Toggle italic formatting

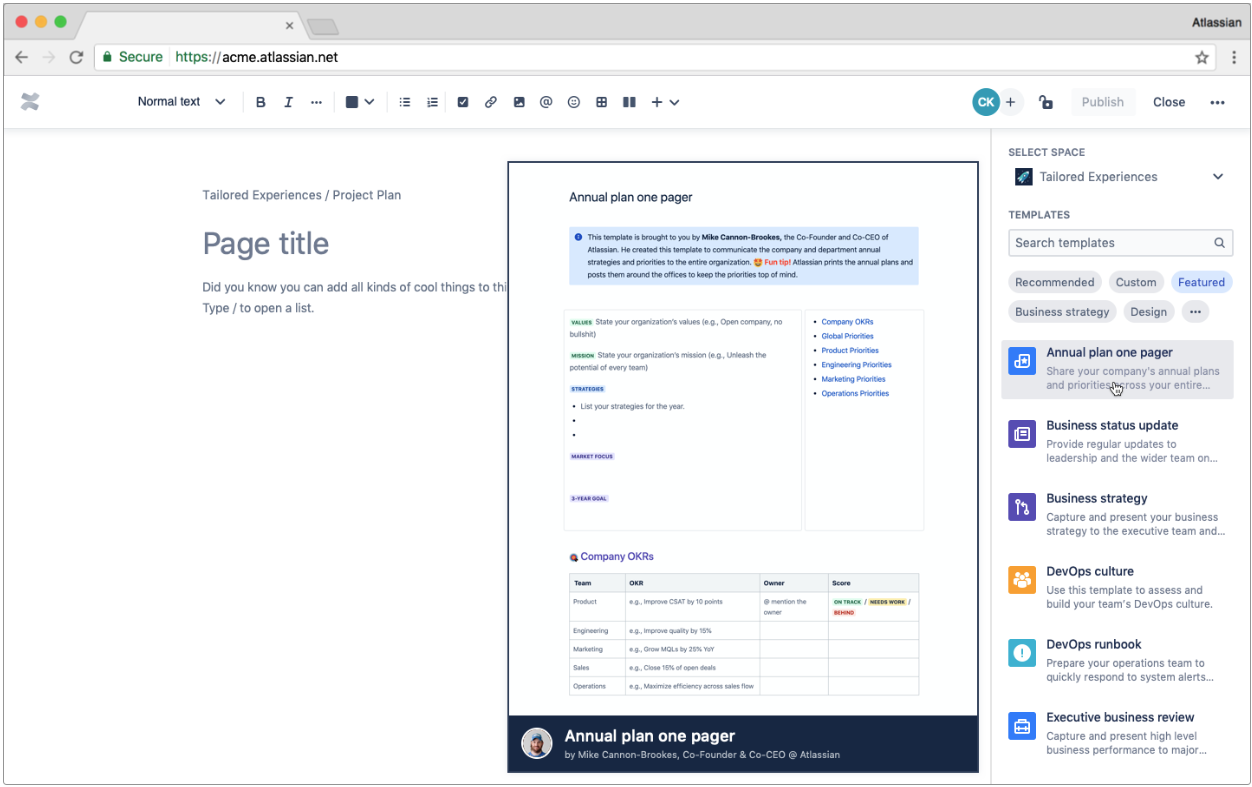(288, 102)
